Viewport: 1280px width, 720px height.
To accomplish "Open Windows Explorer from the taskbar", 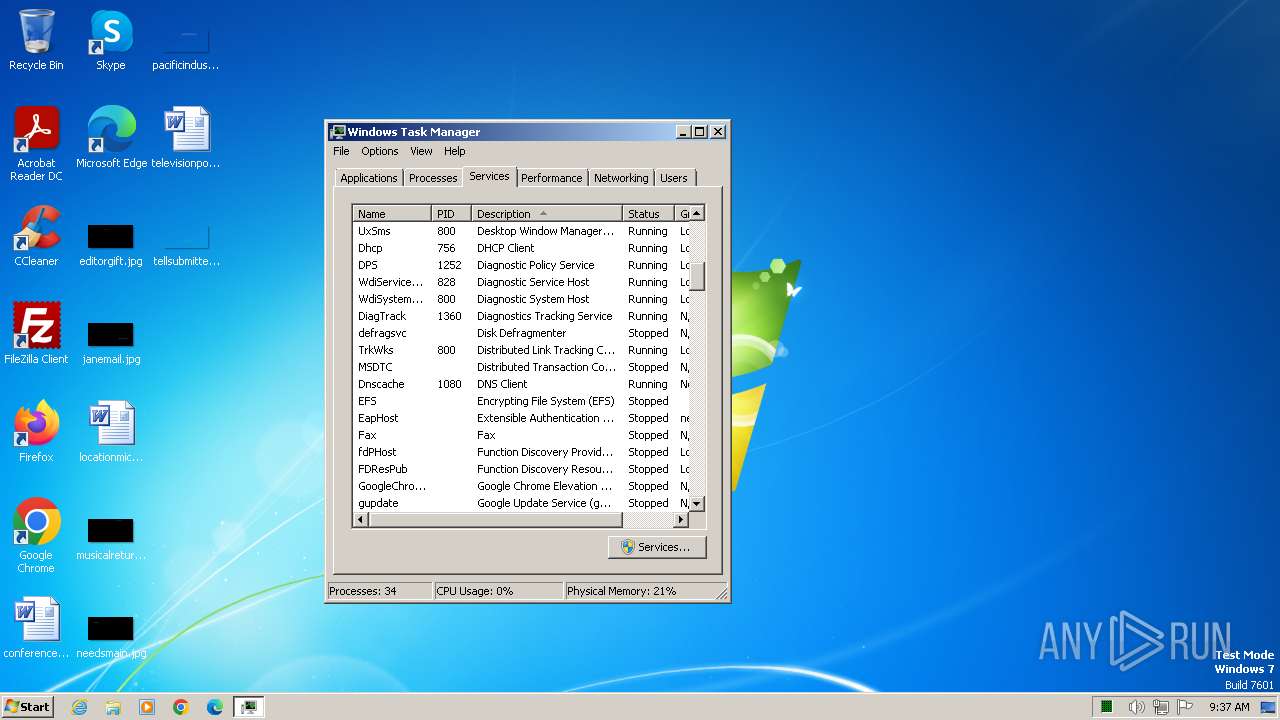I will click(x=113, y=707).
